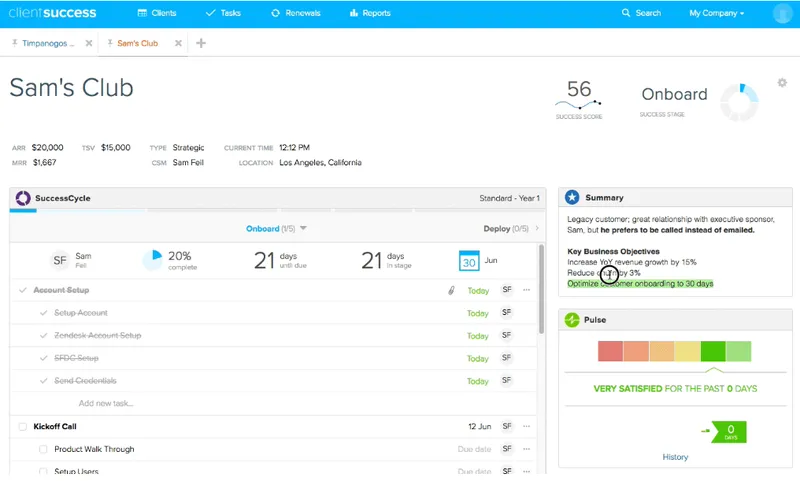This screenshot has width=800, height=481.
Task: Check the Kickoff Call checkbox
Action: (22, 426)
